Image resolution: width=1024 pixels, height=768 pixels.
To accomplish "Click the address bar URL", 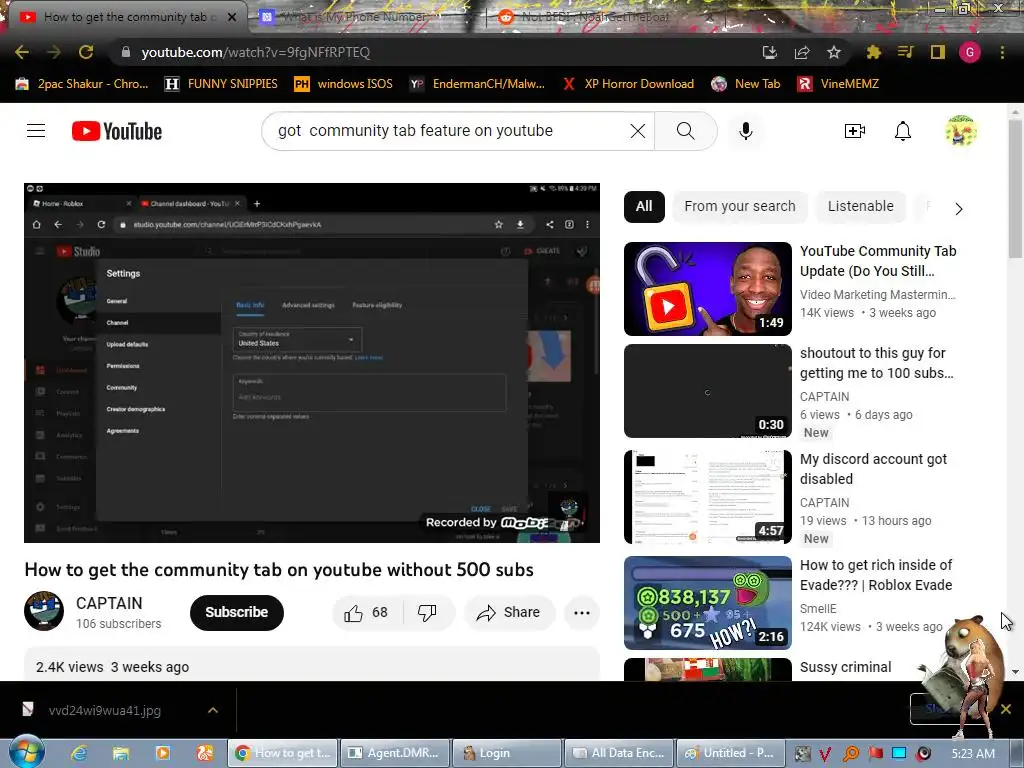I will pyautogui.click(x=256, y=52).
